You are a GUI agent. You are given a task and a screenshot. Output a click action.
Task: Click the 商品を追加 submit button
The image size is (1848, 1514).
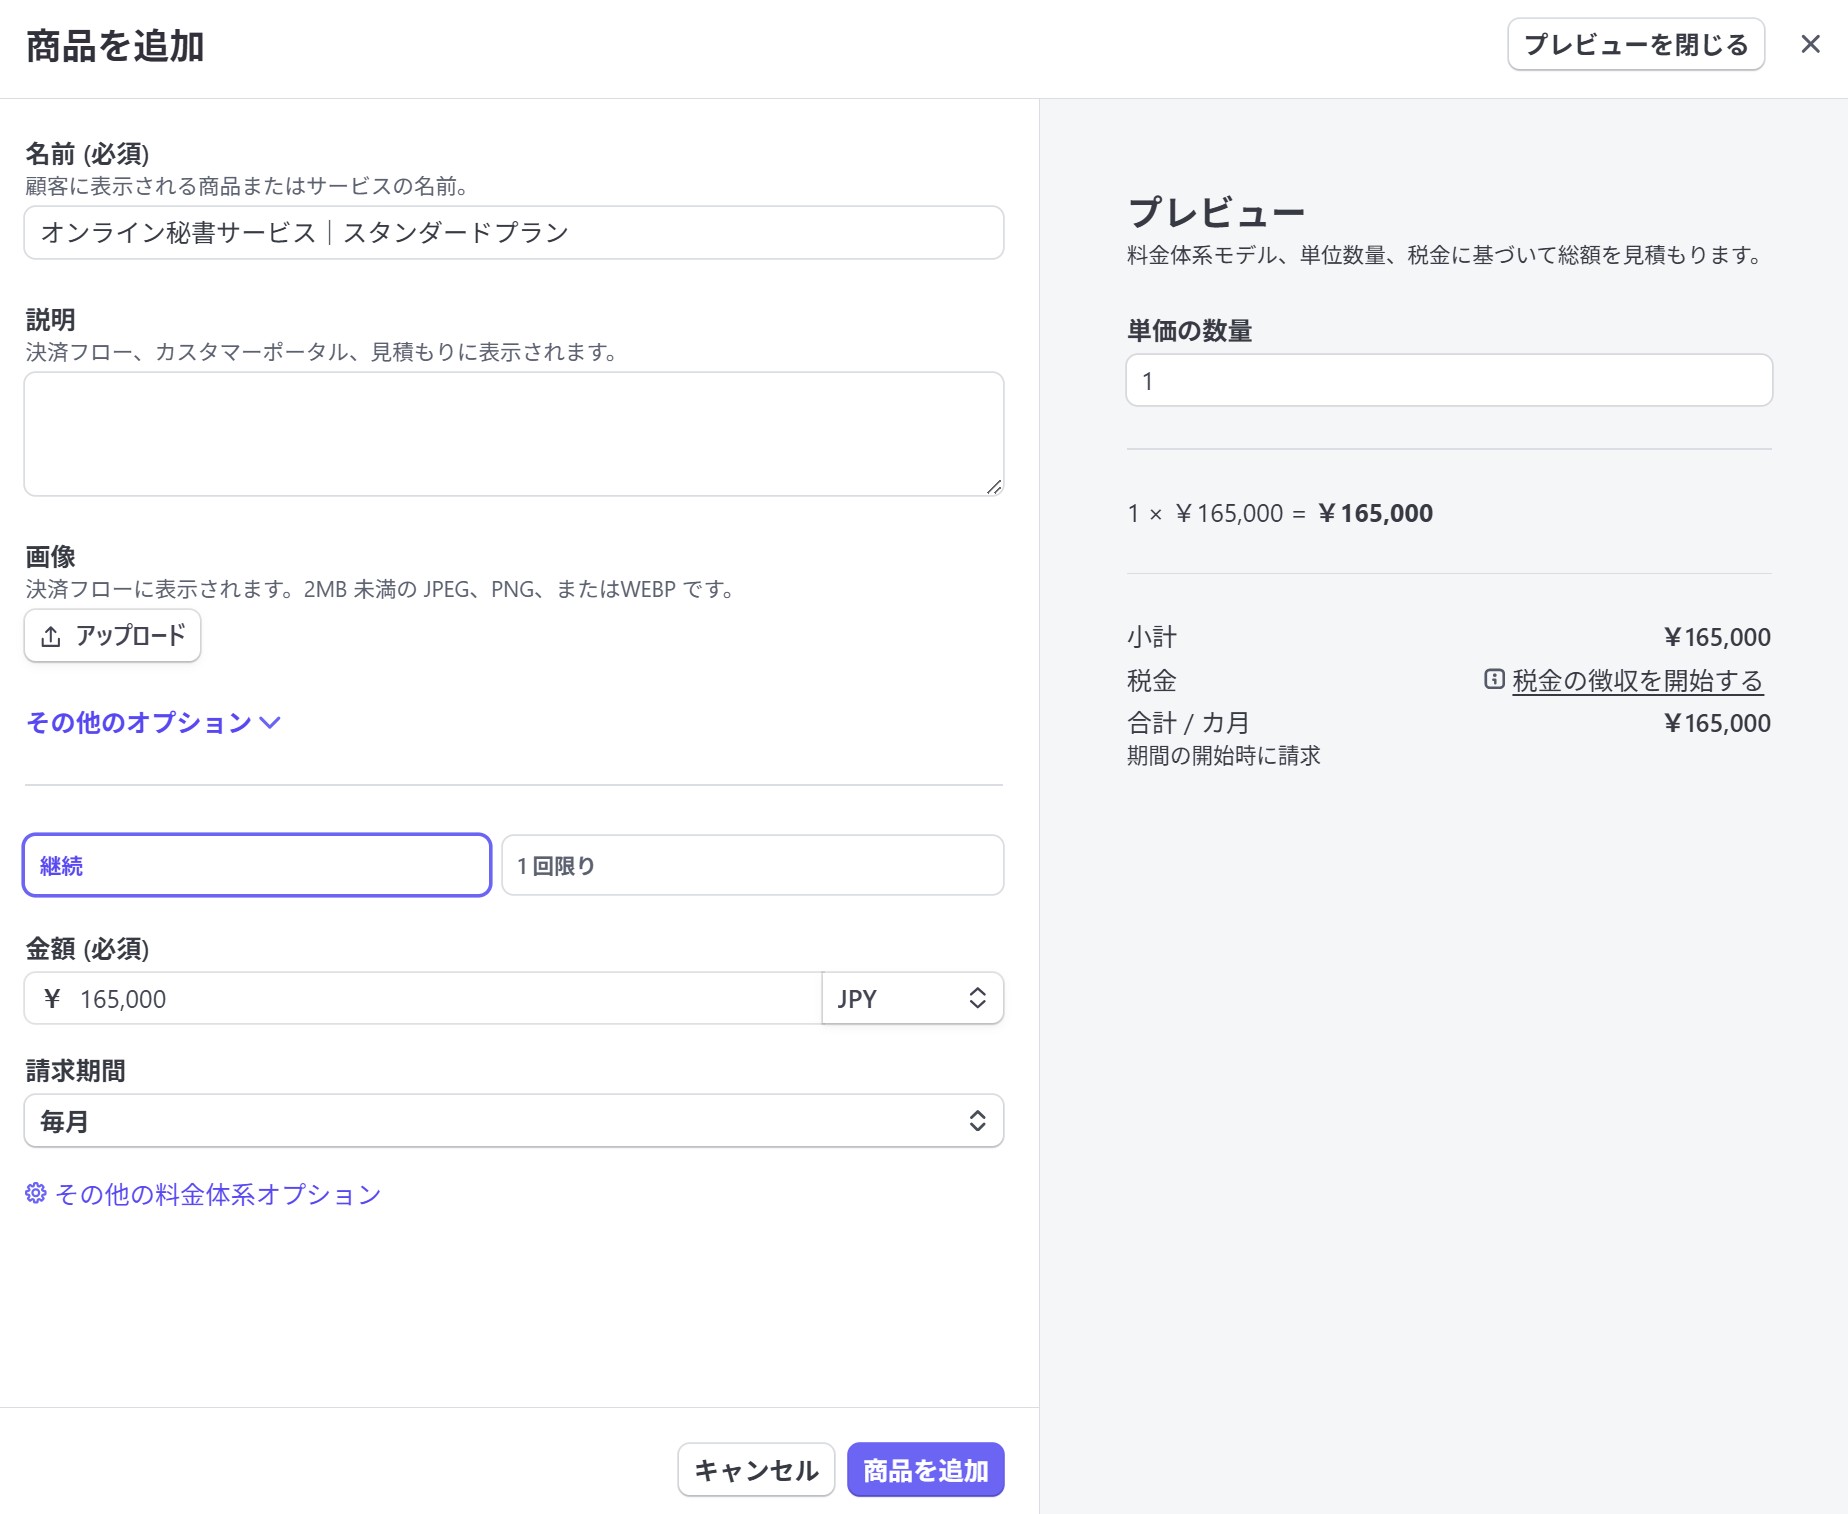[x=925, y=1470]
